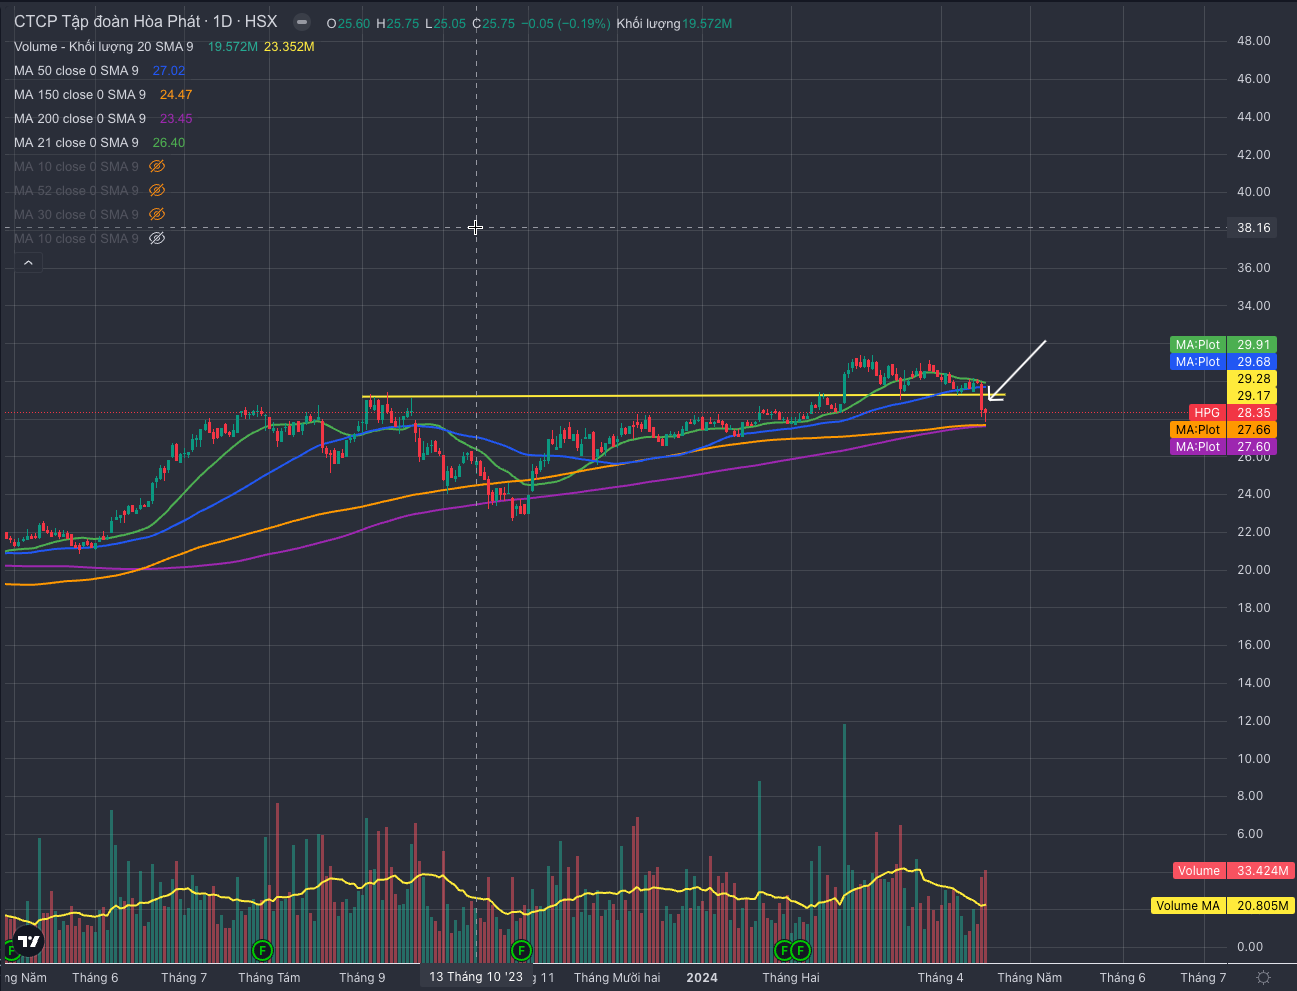The image size is (1297, 991).
Task: Select the dimmed MA 30 close 0 SMA 9 legend
Action: pyautogui.click(x=76, y=214)
